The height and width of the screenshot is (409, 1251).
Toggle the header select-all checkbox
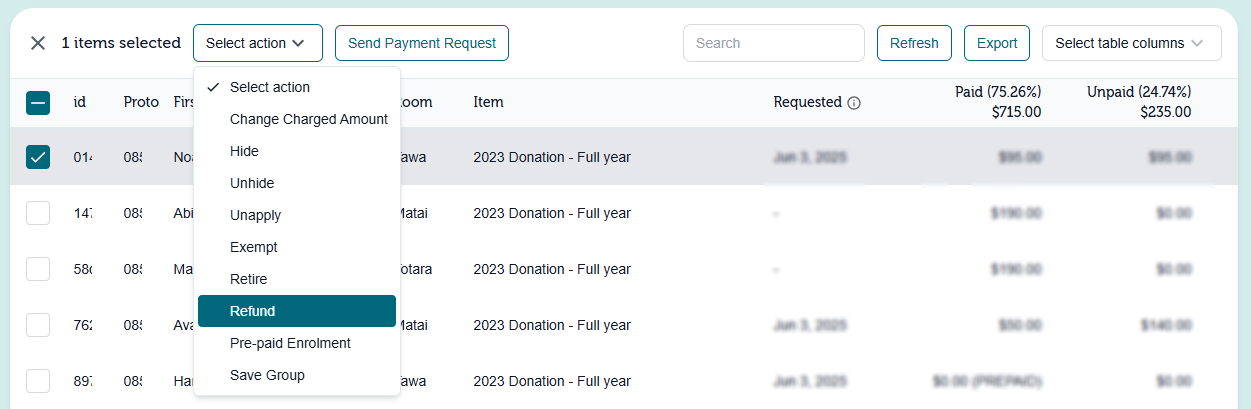pyautogui.click(x=38, y=102)
